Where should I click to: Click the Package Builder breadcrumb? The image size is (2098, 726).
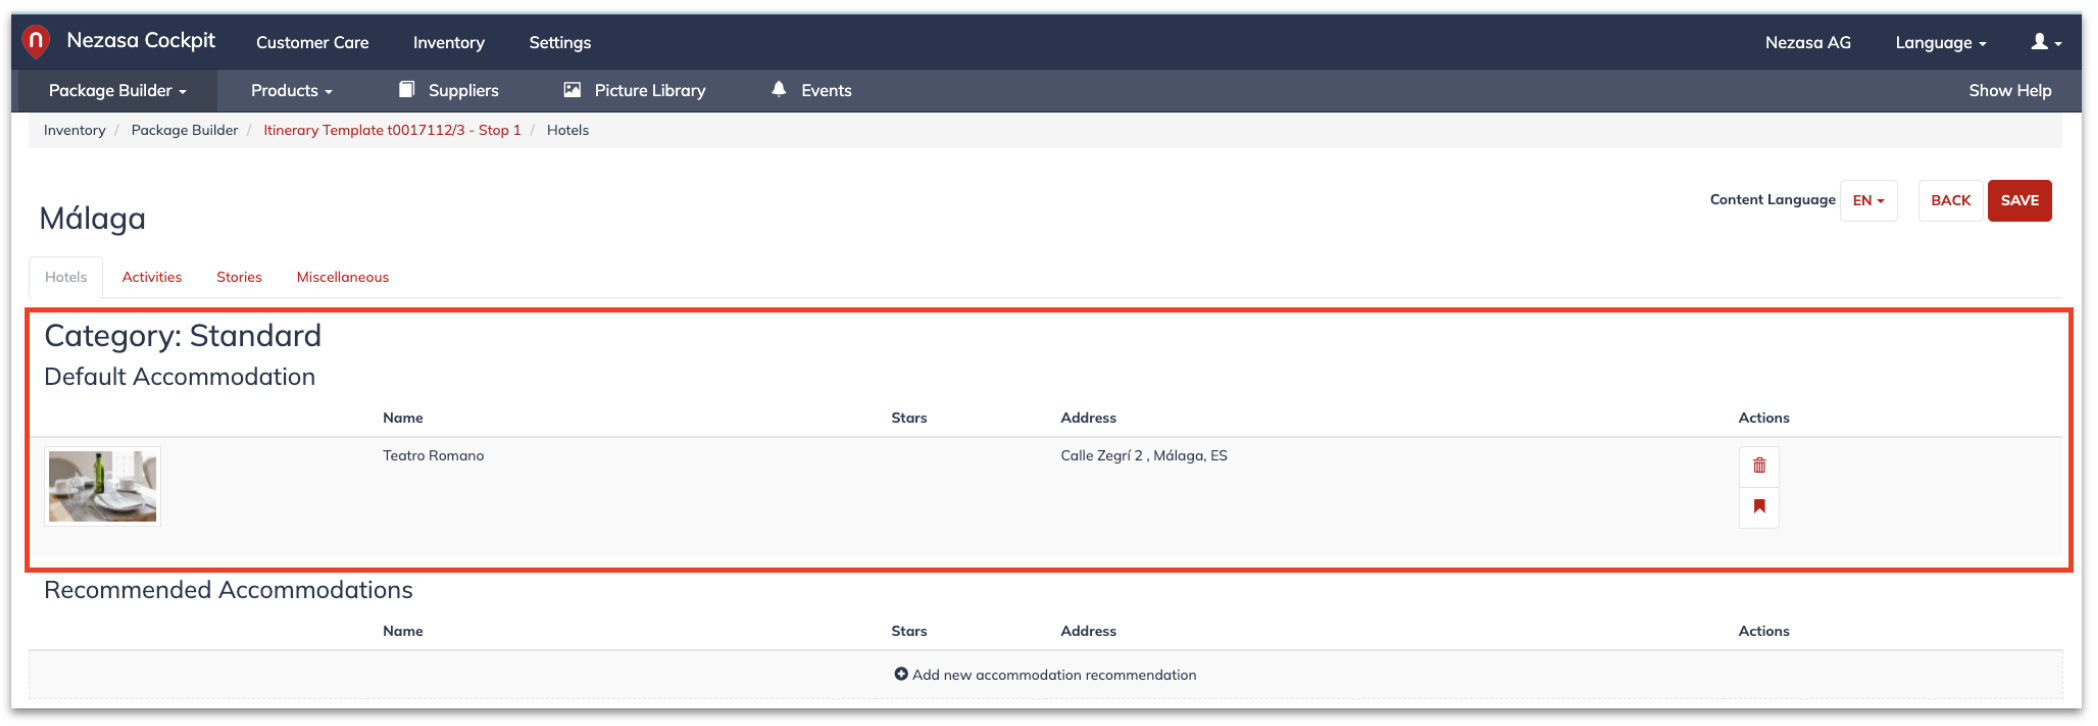185,131
